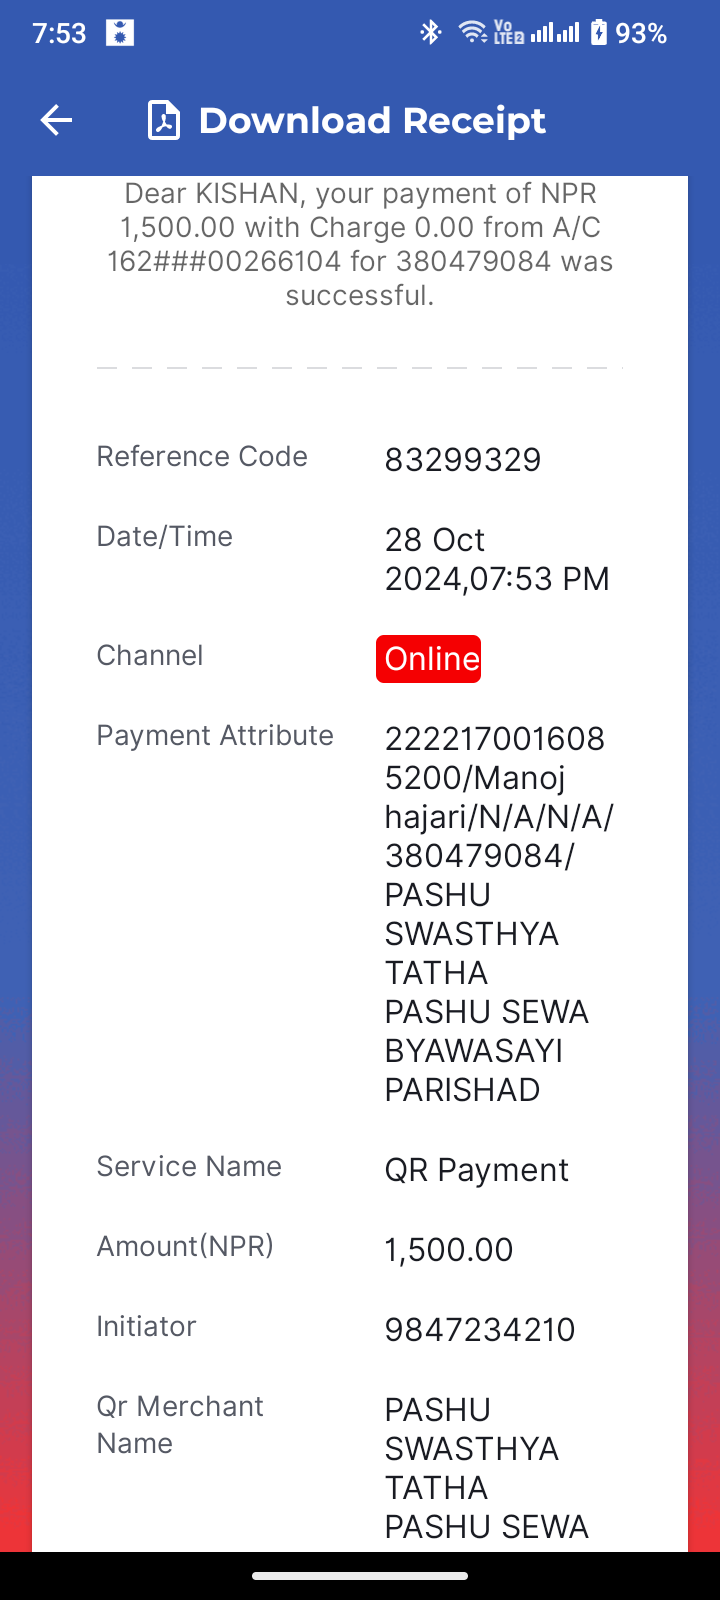Tap the notification icon beside the clock
720x1600 pixels.
tap(120, 33)
